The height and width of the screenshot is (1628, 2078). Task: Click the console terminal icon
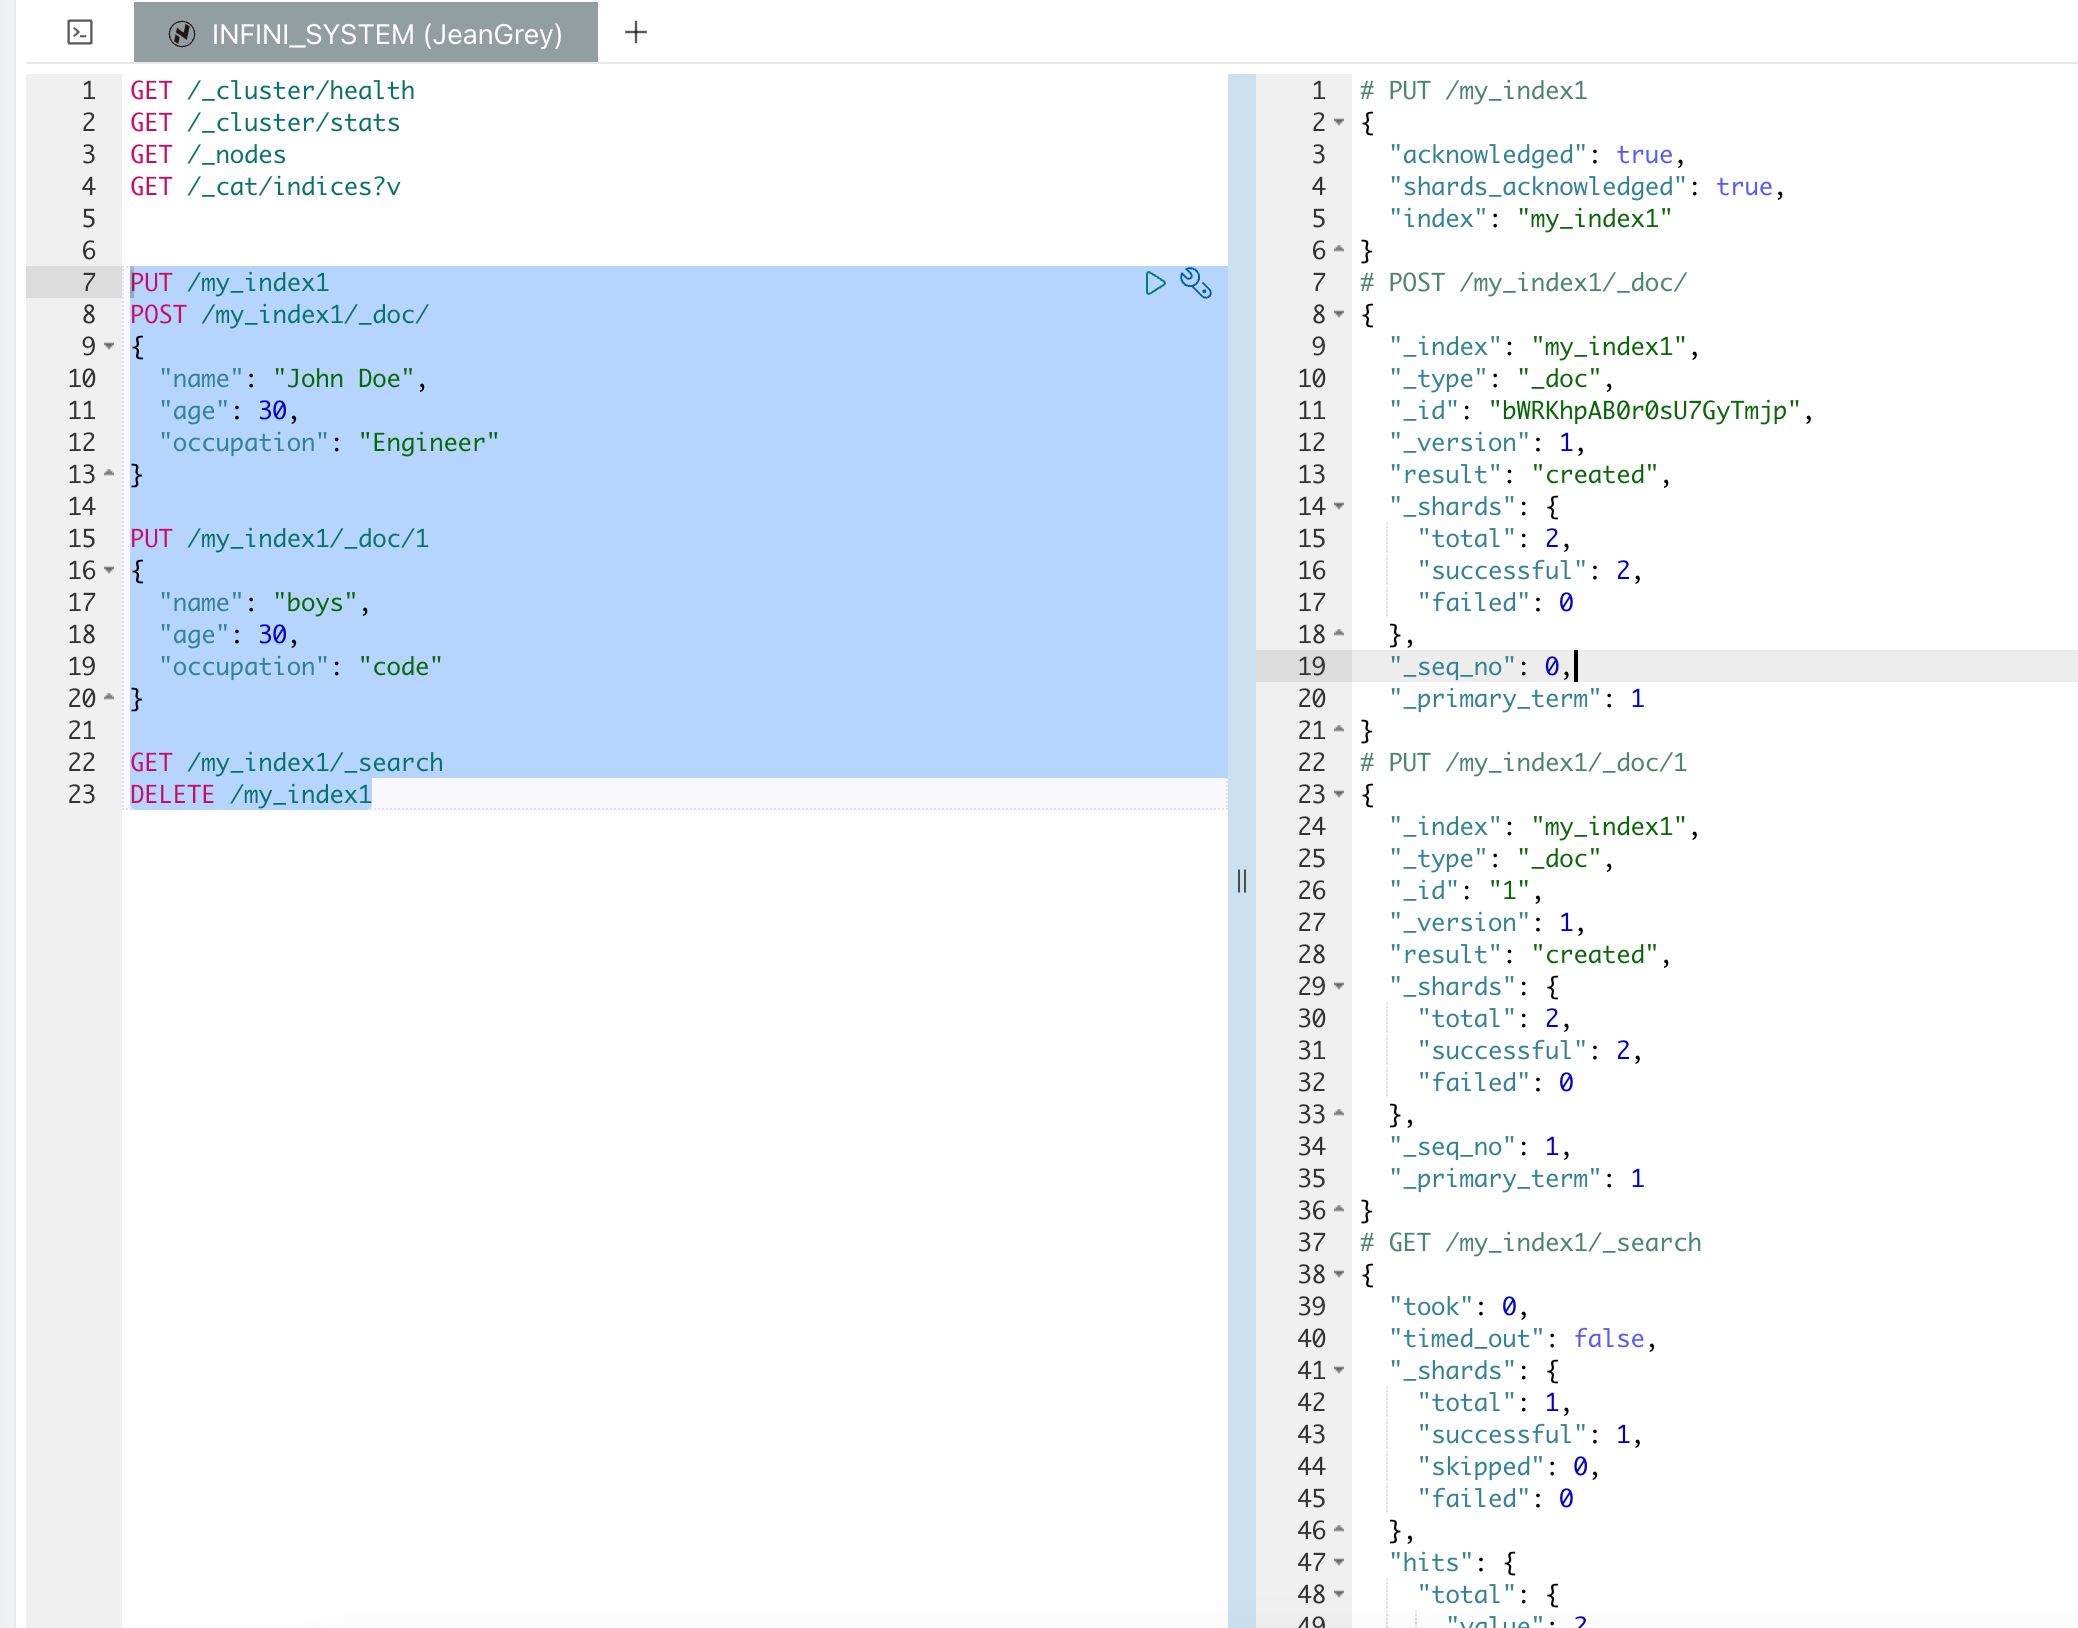[80, 33]
